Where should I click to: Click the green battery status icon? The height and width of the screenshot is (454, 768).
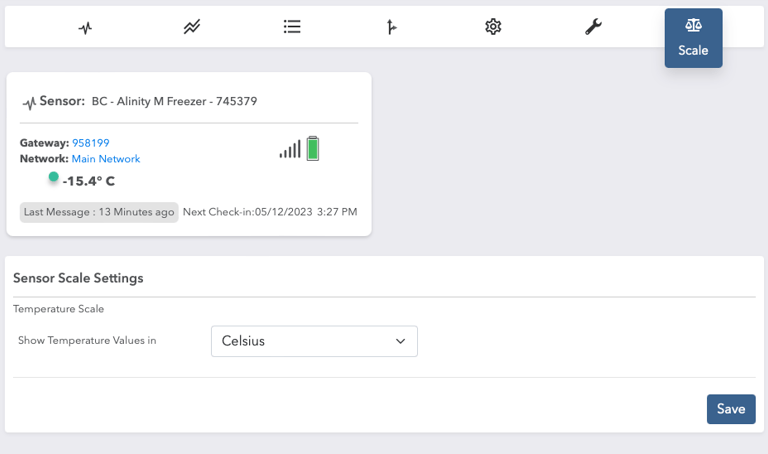coord(312,148)
